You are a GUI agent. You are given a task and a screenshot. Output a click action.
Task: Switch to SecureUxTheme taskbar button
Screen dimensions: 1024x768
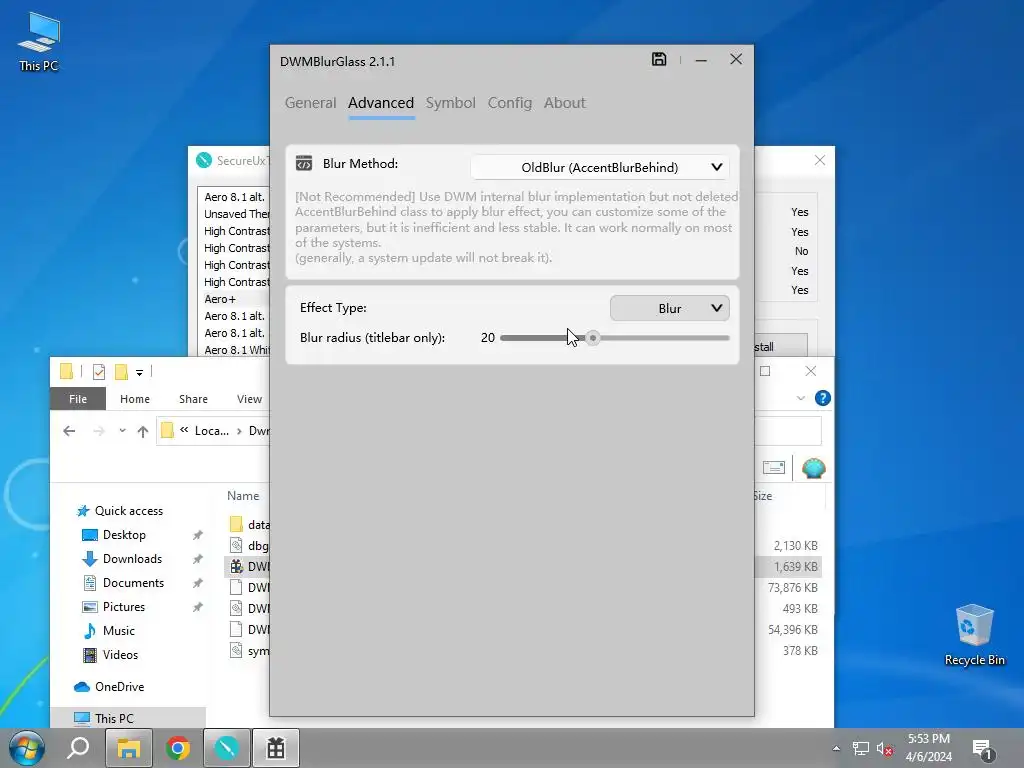pos(227,748)
